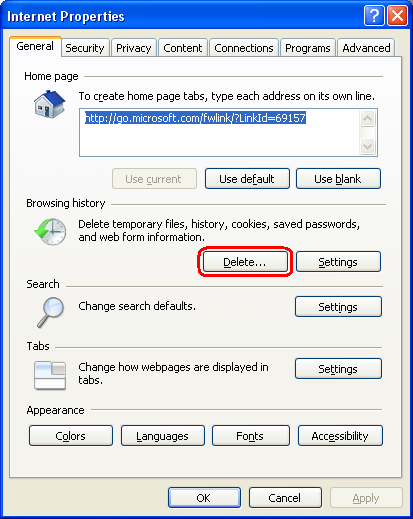Open the Languages button

click(163, 435)
